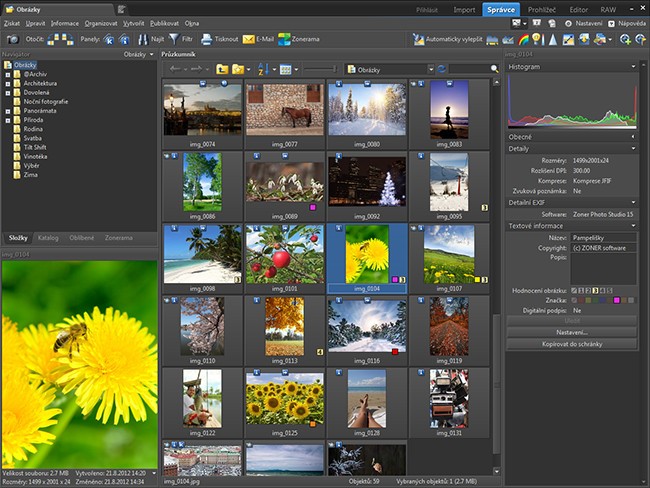650x488 pixels.
Task: Click the Filtr funnel icon
Action: [x=174, y=39]
